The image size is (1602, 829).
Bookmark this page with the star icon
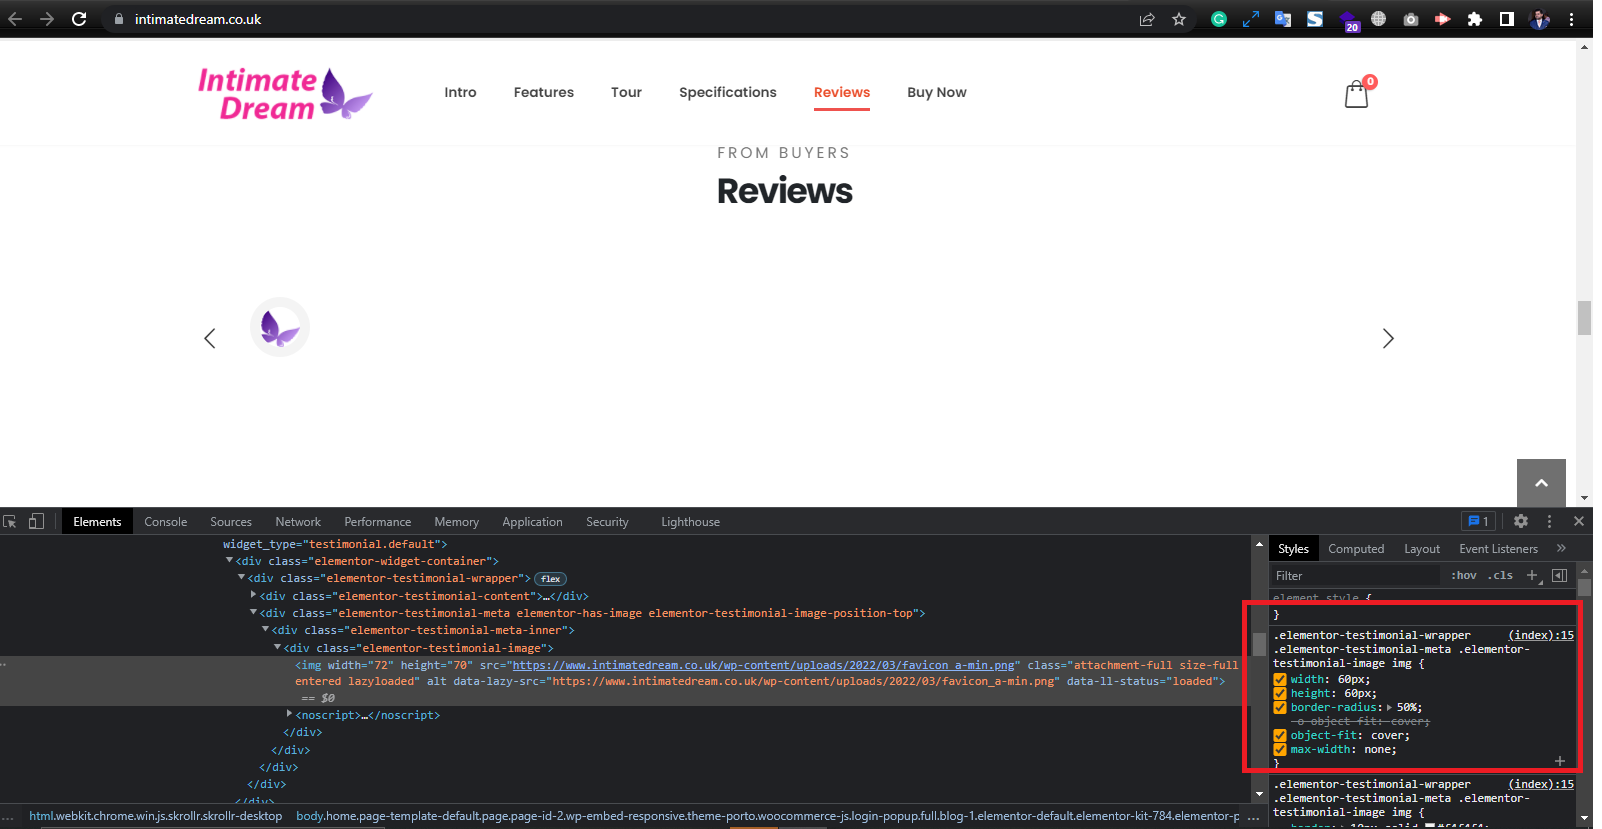pyautogui.click(x=1179, y=19)
